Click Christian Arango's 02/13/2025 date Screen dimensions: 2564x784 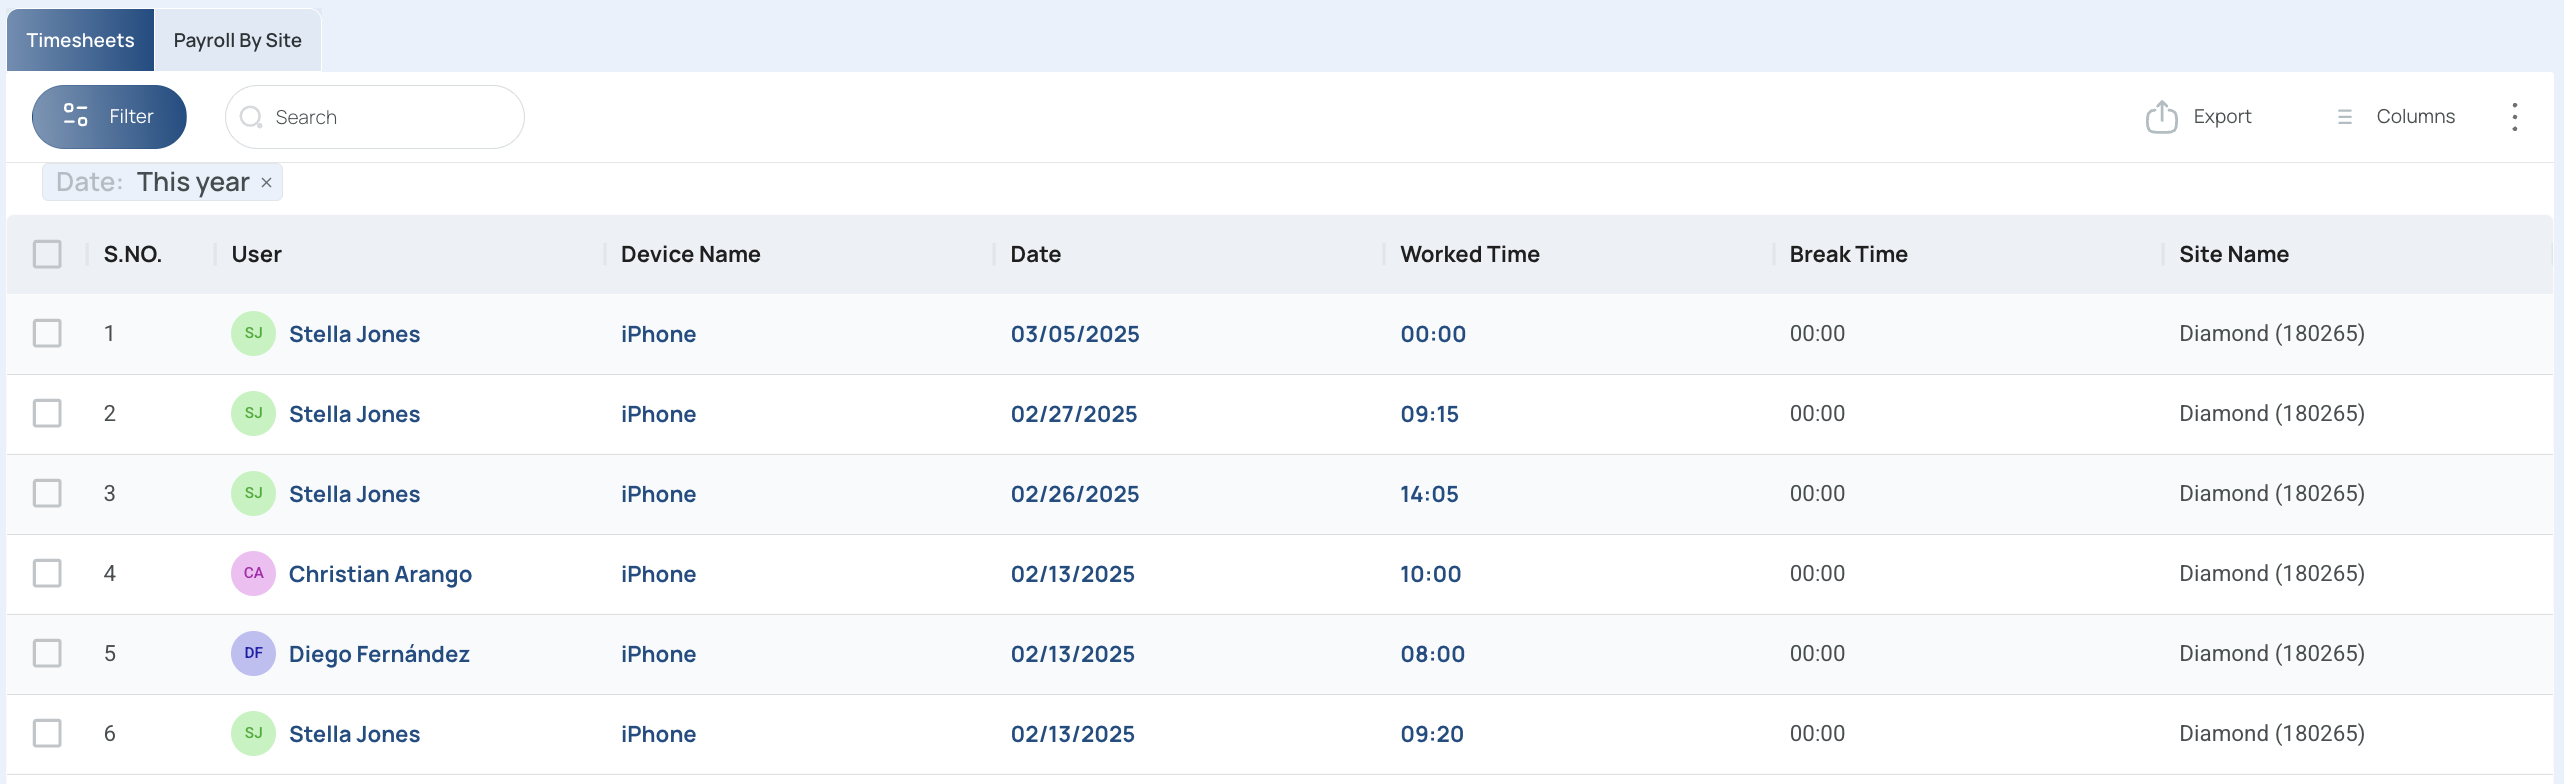tap(1072, 574)
